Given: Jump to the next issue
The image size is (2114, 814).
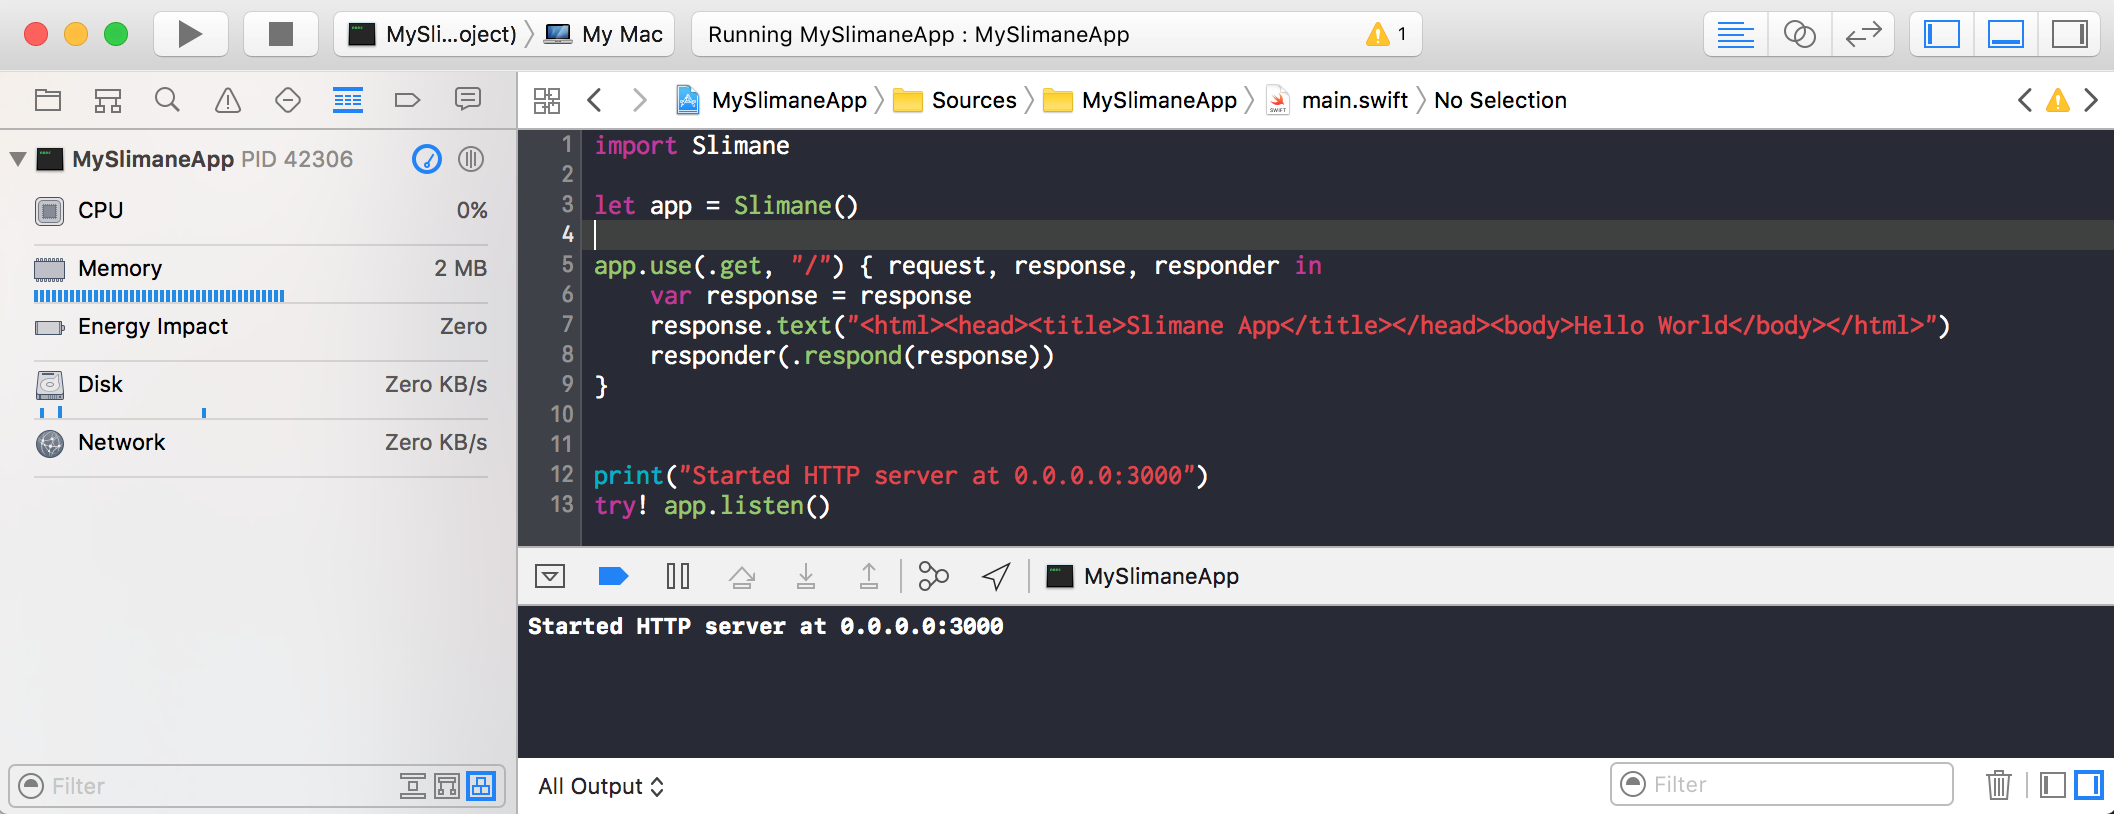Looking at the screenshot, I should (x=2091, y=100).
